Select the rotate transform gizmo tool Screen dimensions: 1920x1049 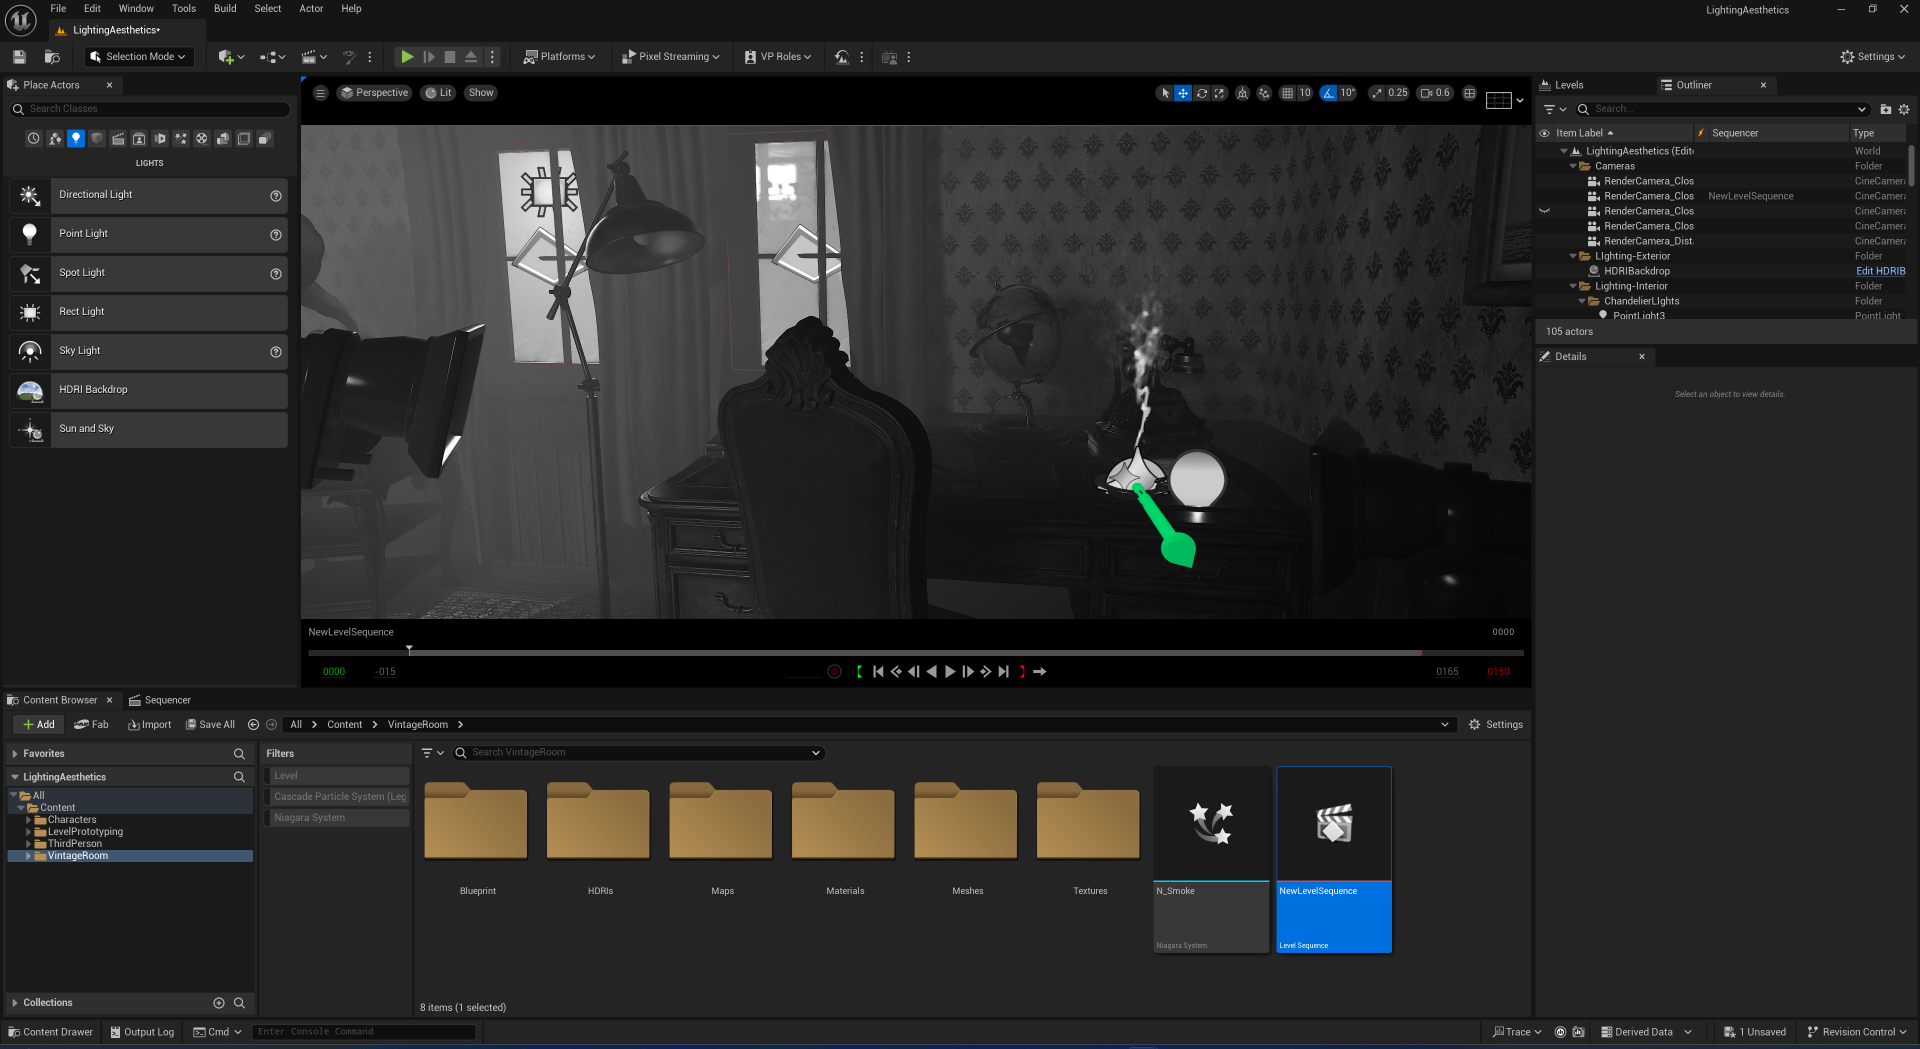(1201, 93)
